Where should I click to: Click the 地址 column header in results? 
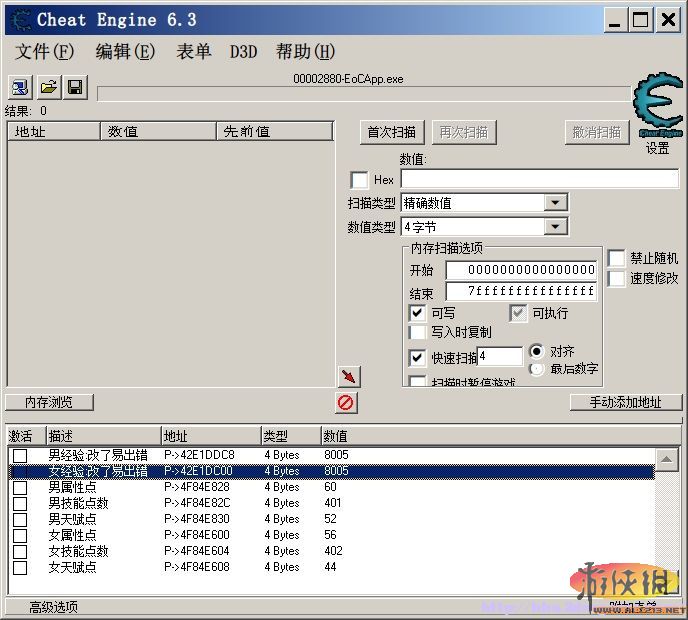(54, 132)
